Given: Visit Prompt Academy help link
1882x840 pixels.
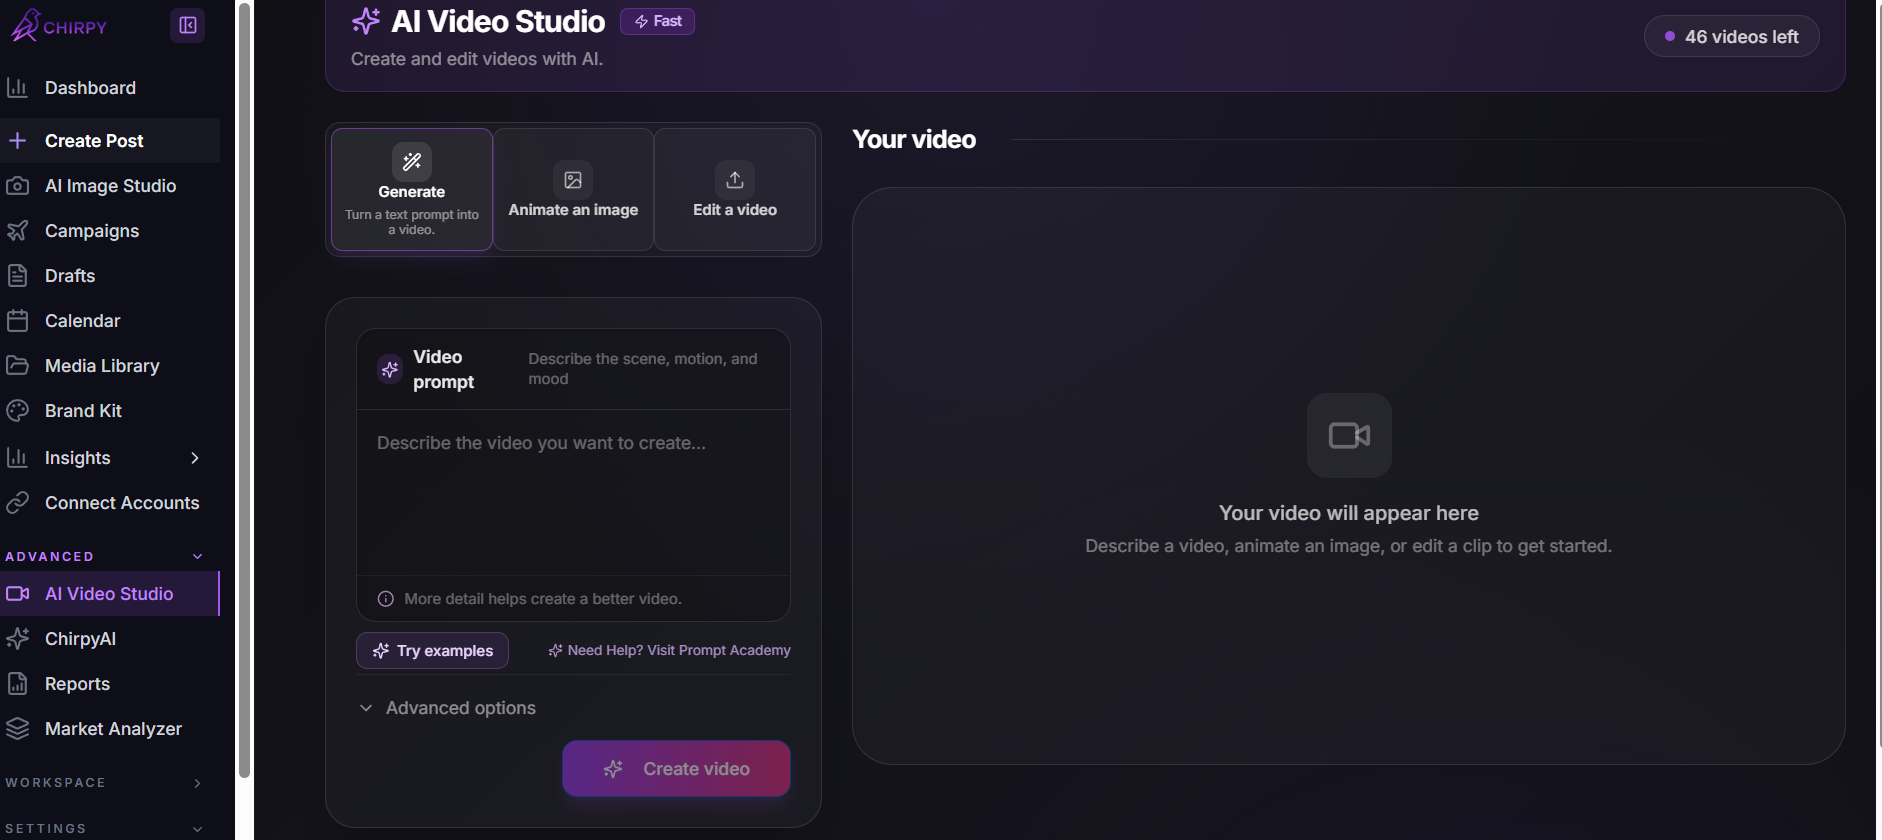Looking at the screenshot, I should pos(669,650).
